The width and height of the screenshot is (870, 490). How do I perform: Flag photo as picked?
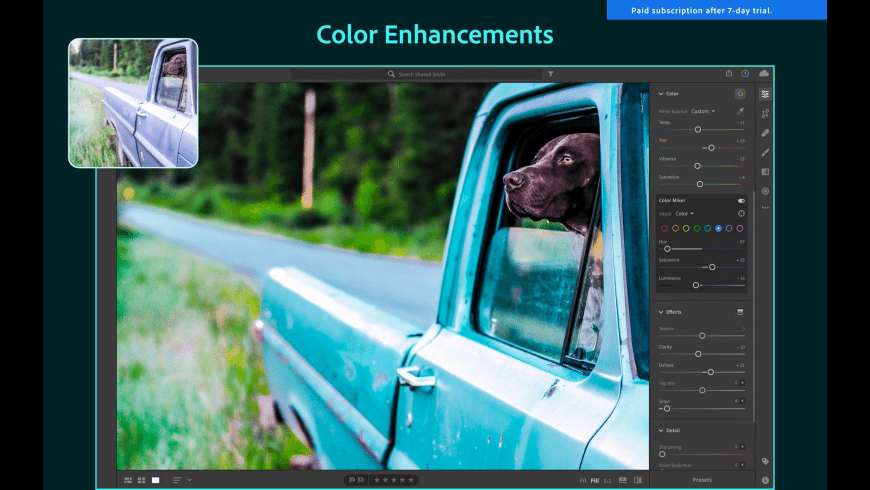352,480
